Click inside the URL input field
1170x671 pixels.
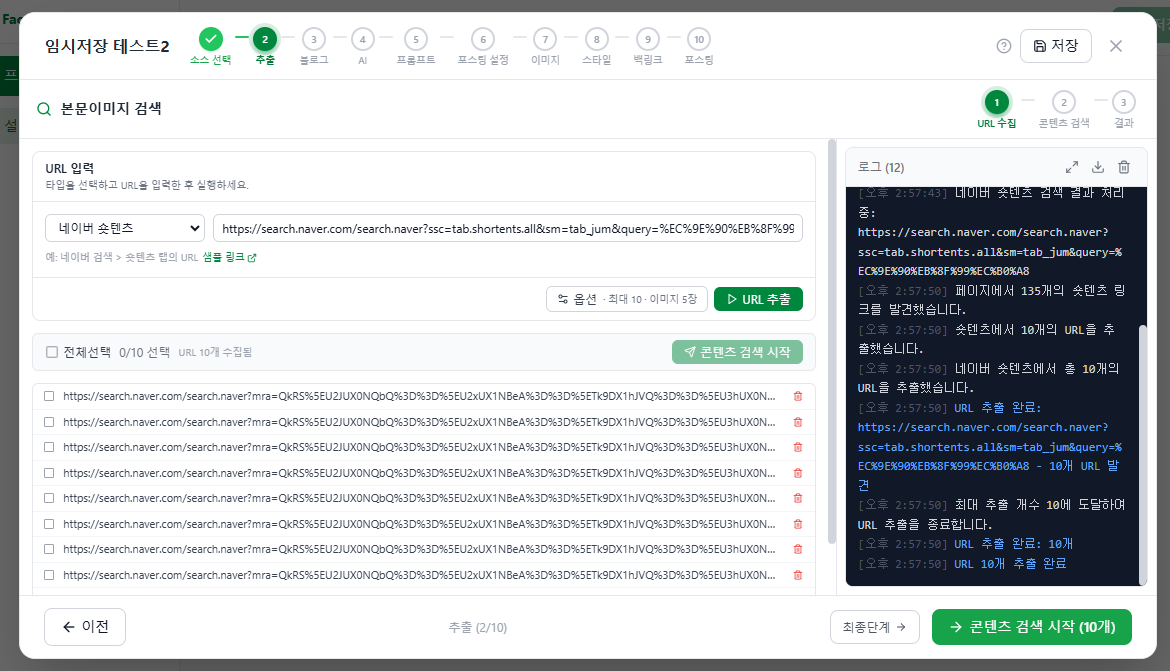pos(500,228)
